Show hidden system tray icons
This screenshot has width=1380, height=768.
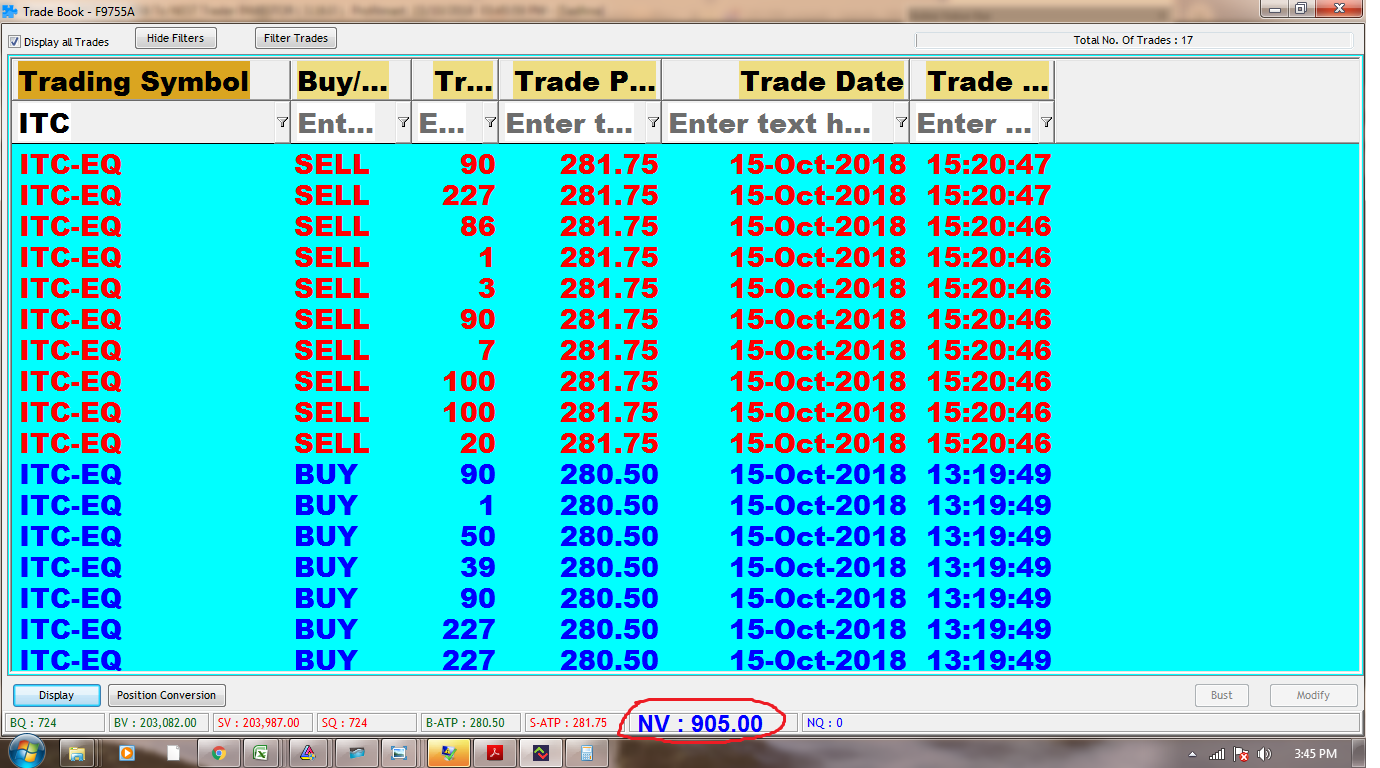point(1193,754)
